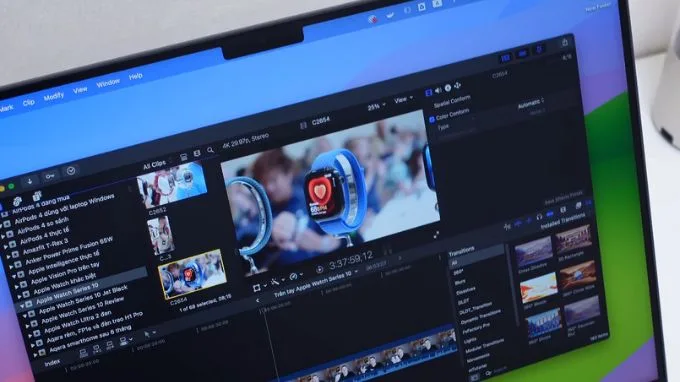Toggle audio skimming left of headphones
Screen dimensions: 680x382
coord(528,219)
